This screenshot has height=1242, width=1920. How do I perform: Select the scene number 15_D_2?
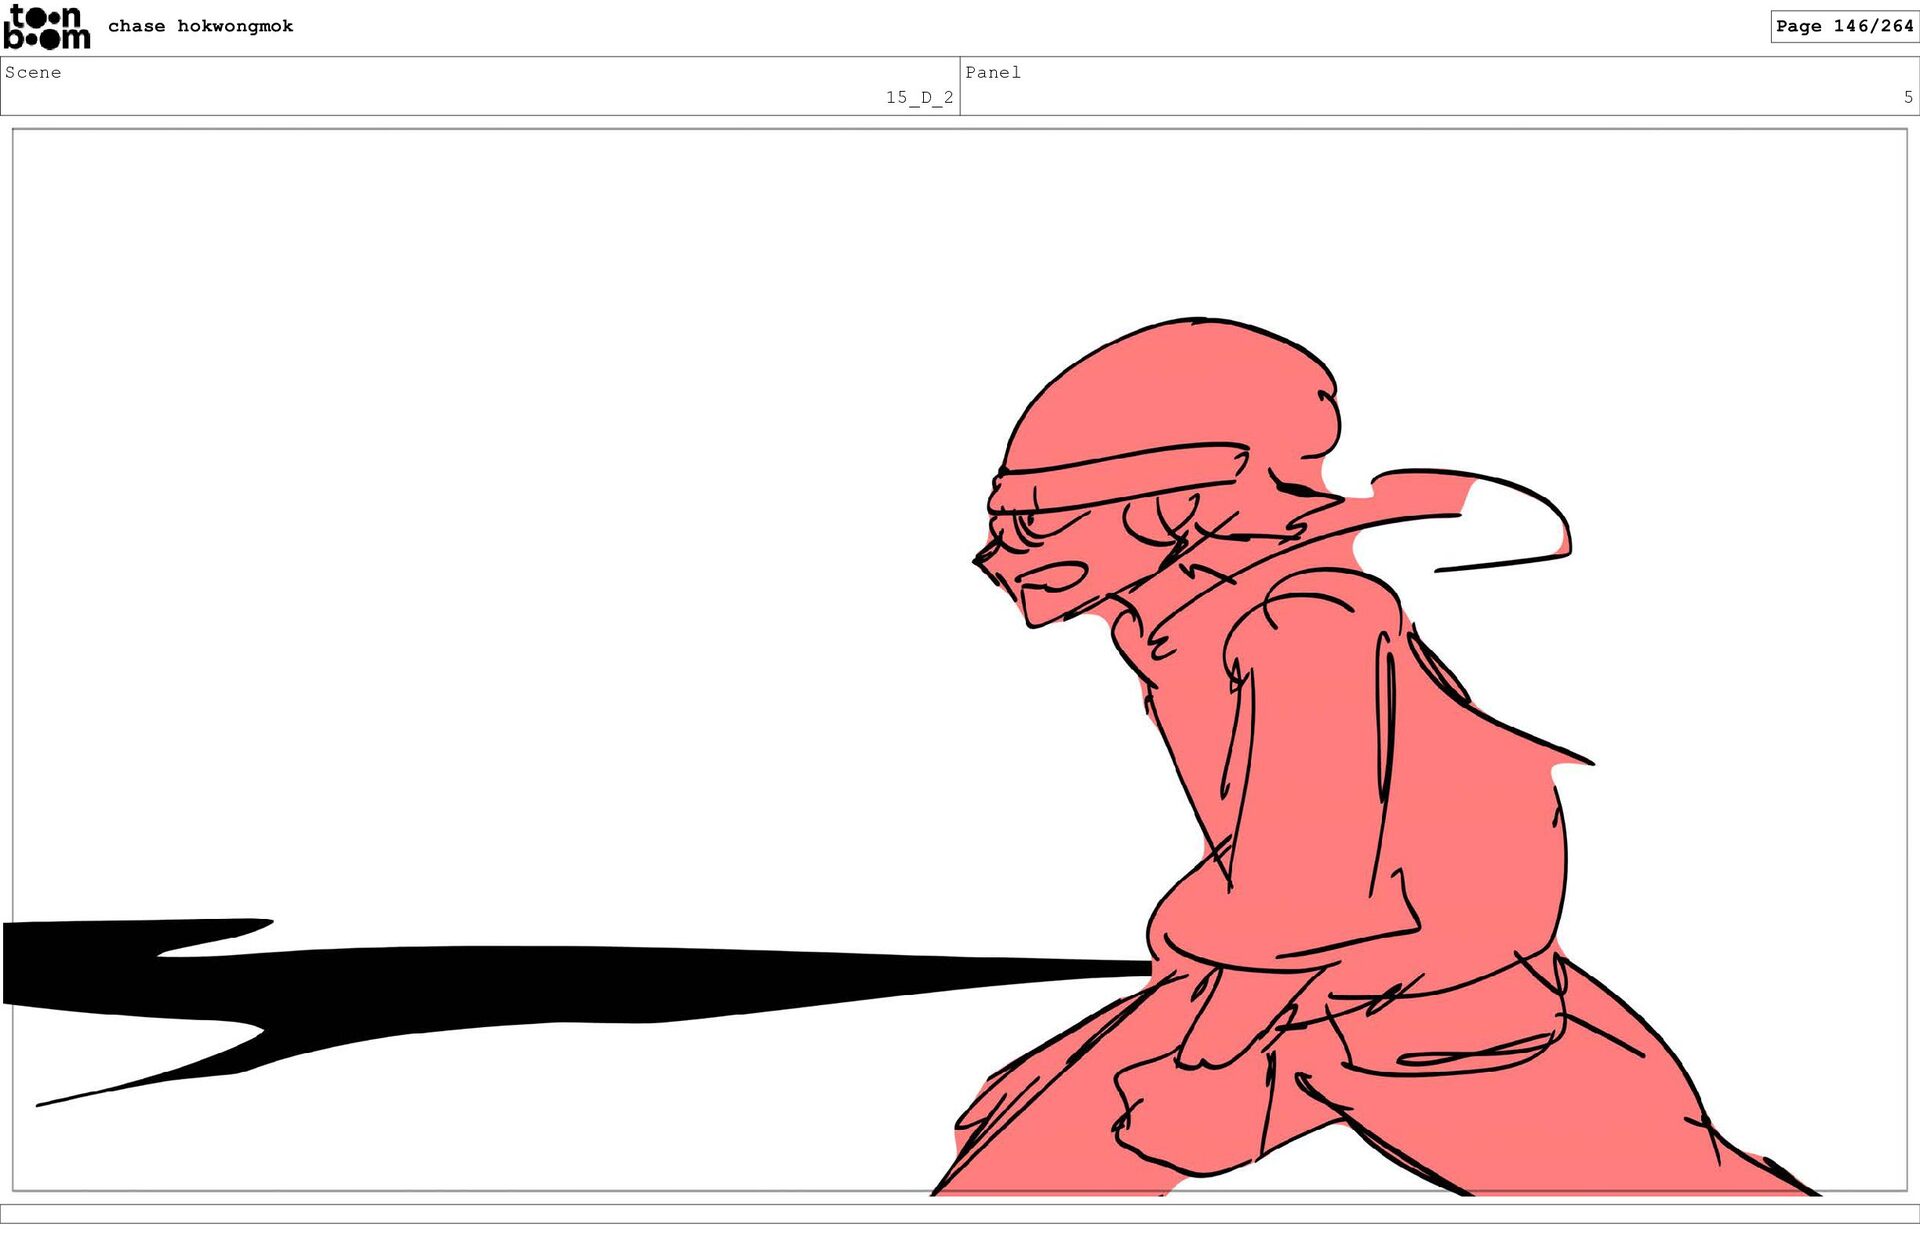(x=918, y=97)
